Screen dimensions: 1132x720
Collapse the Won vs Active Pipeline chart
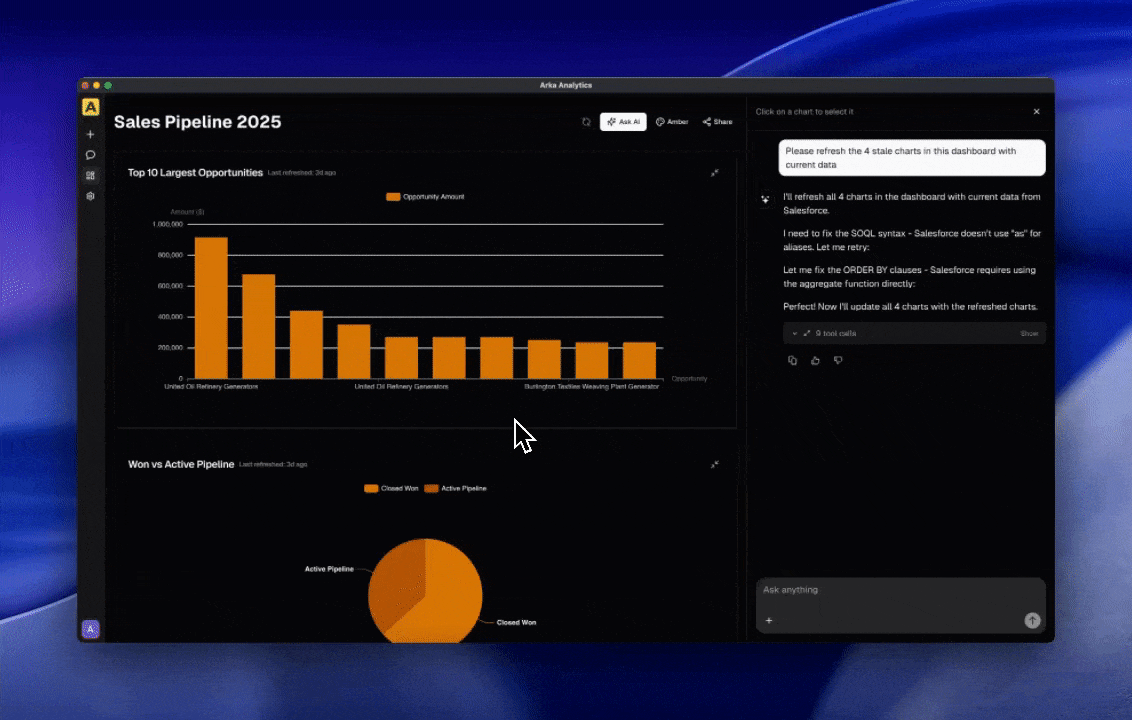[715, 464]
